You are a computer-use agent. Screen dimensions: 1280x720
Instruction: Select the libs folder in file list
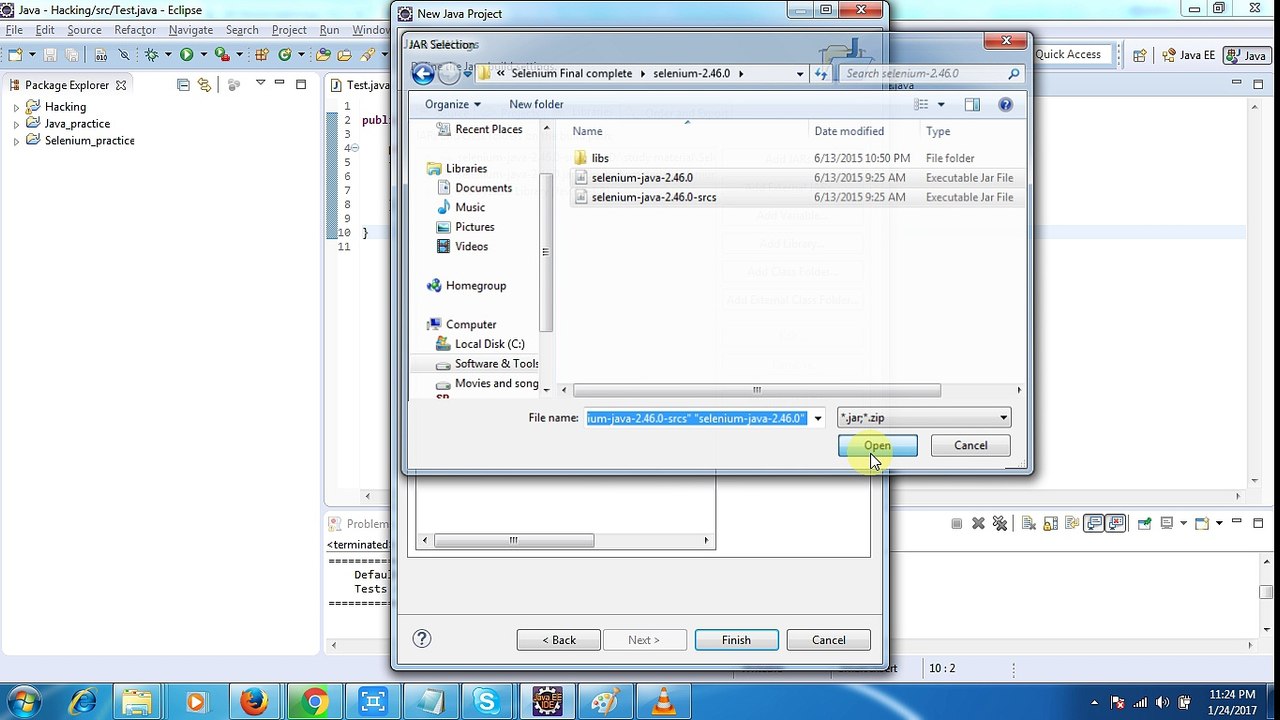point(600,158)
